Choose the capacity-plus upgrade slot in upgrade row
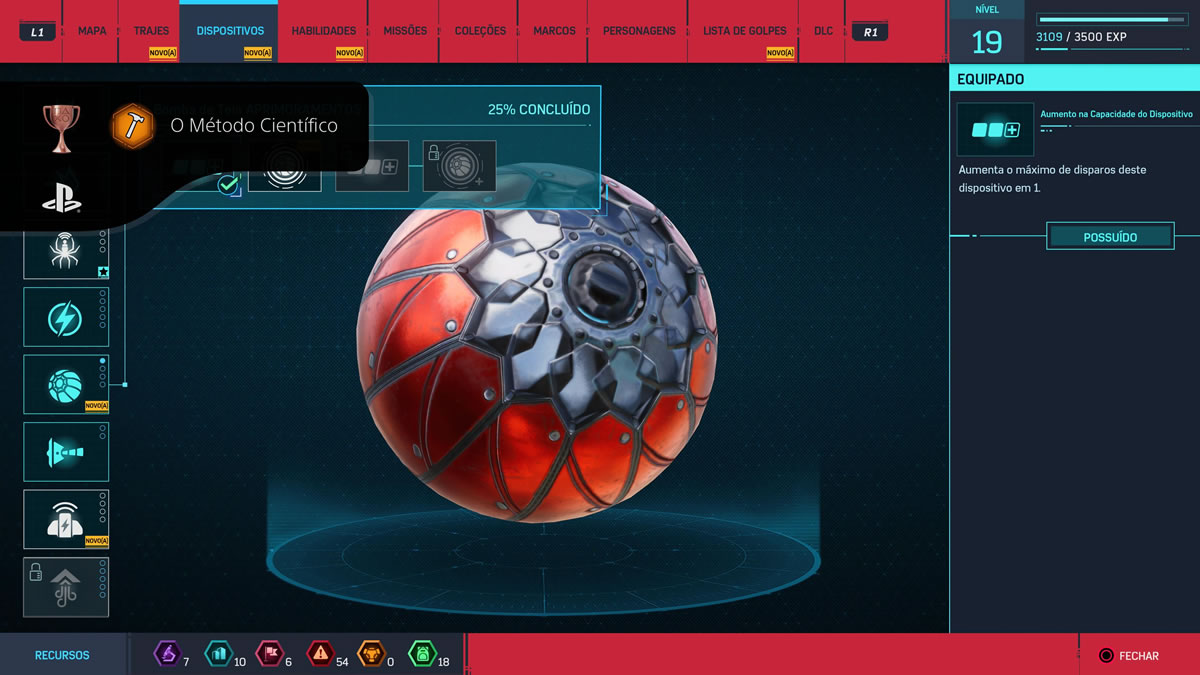This screenshot has width=1200, height=675. [x=372, y=166]
